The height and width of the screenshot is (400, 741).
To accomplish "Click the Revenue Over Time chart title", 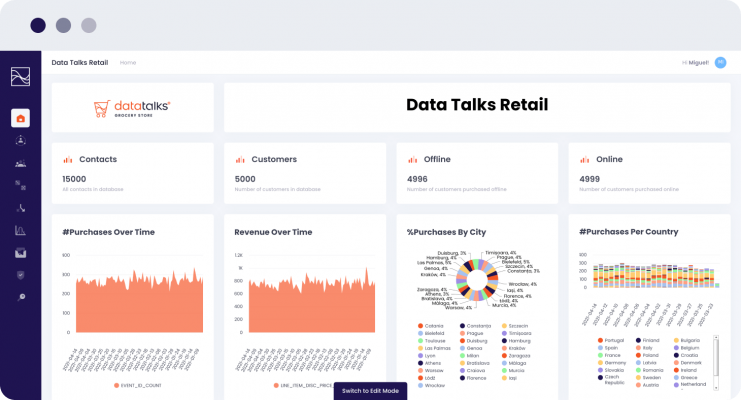I will pyautogui.click(x=273, y=232).
